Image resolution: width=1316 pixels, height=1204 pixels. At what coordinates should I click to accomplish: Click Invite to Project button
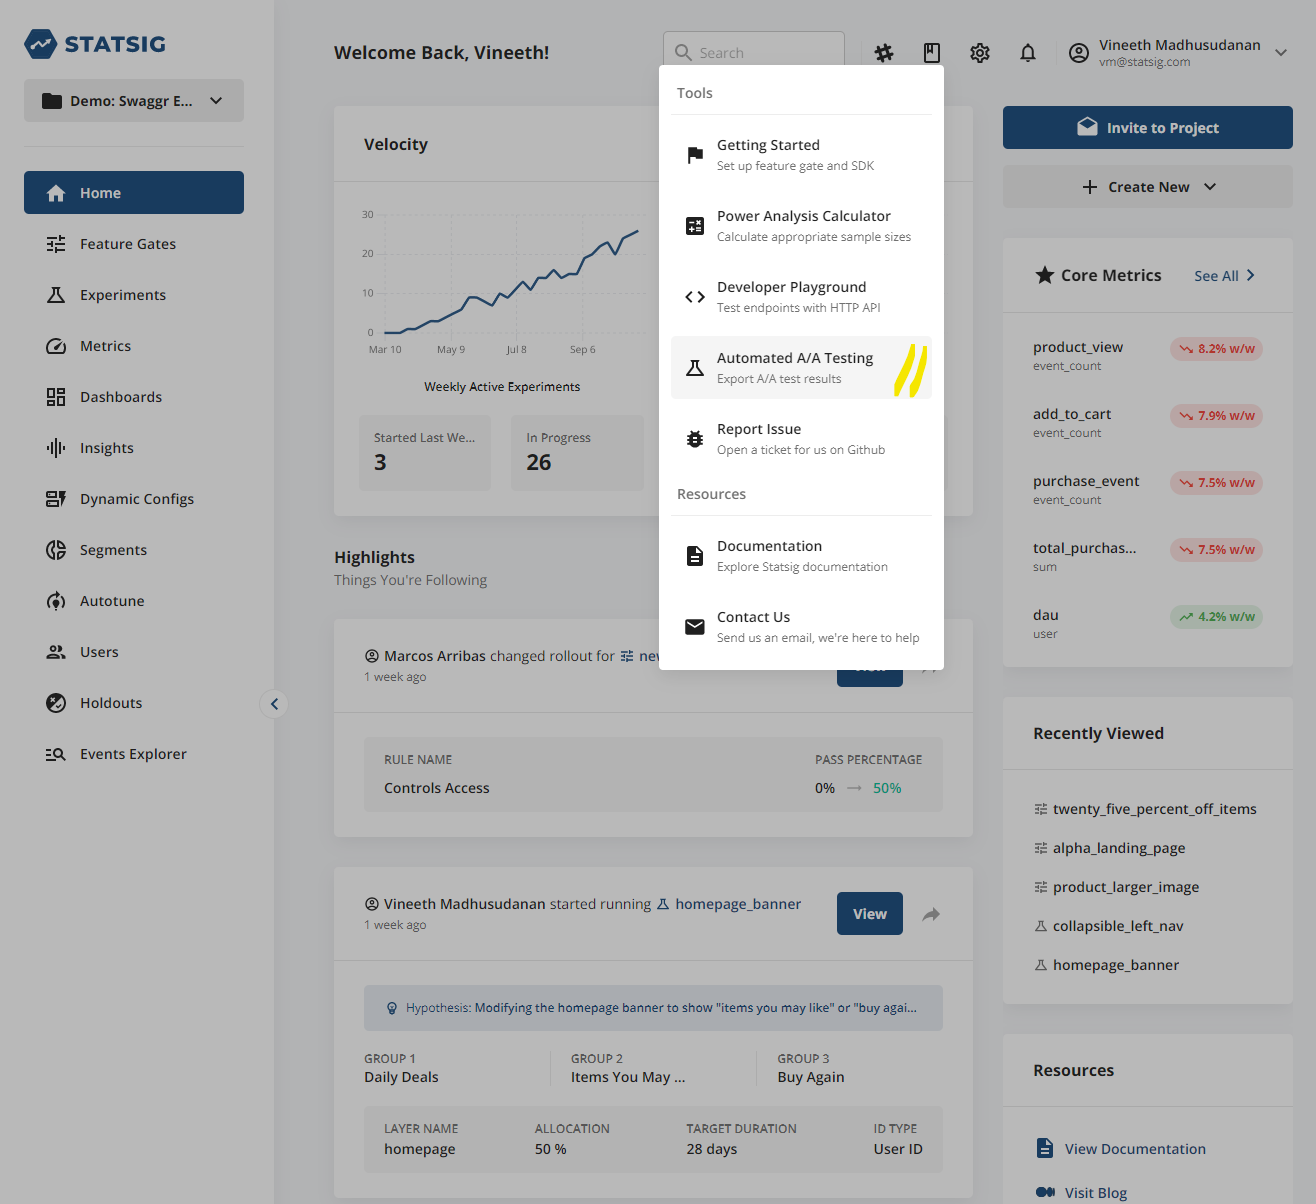click(1148, 128)
